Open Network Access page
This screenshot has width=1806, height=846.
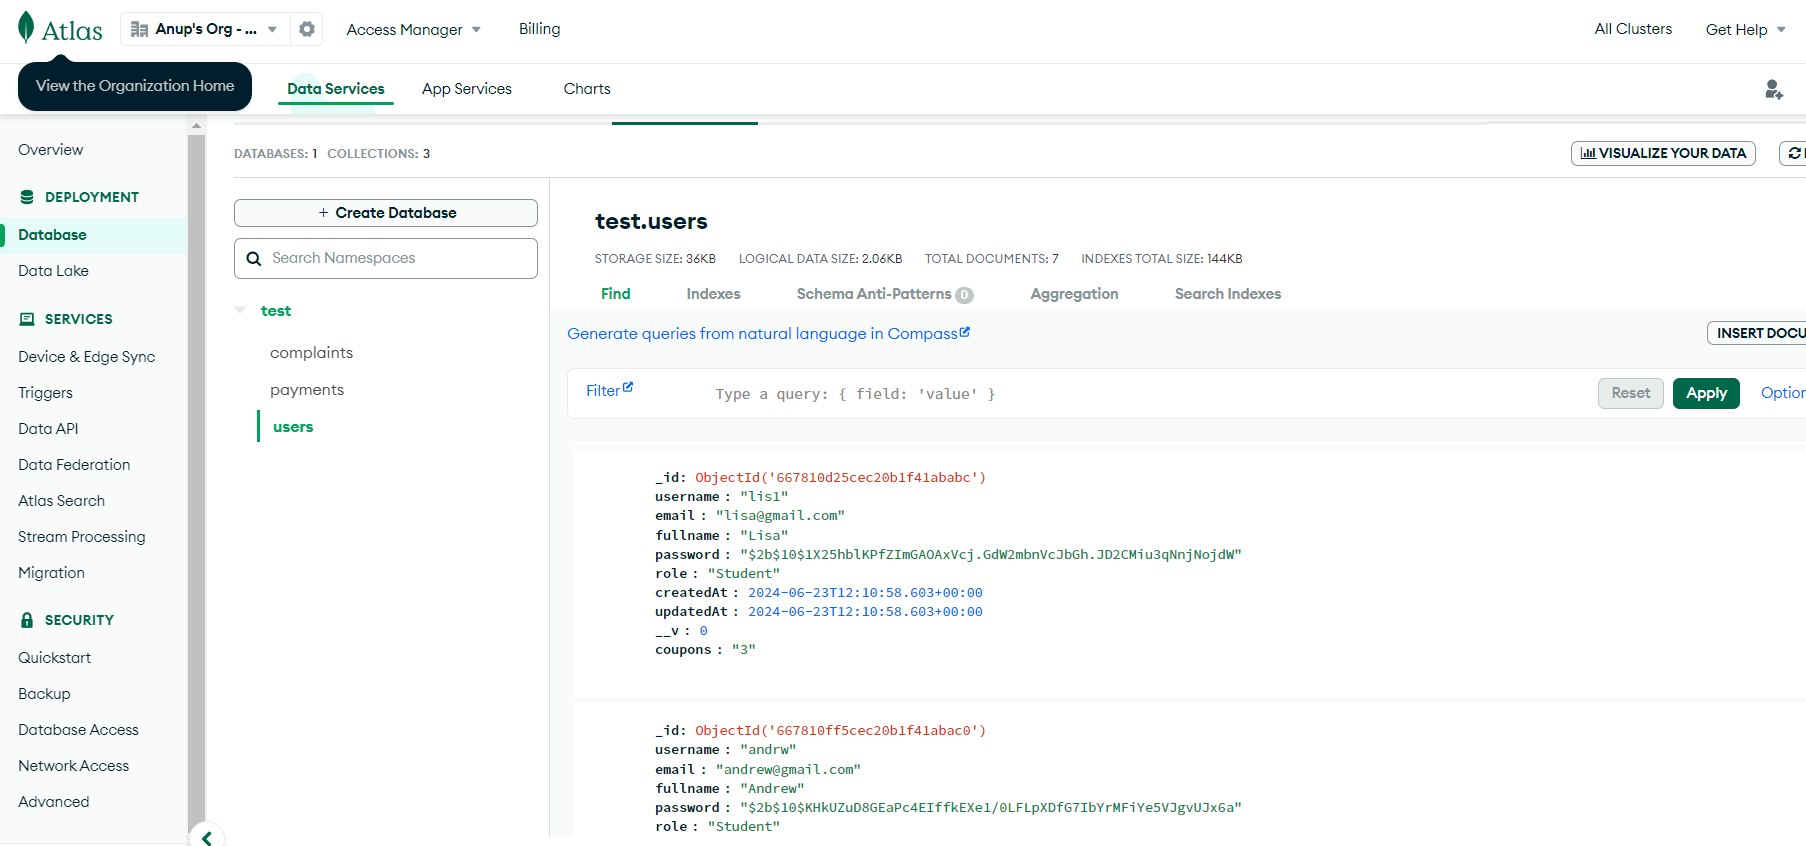pos(74,766)
